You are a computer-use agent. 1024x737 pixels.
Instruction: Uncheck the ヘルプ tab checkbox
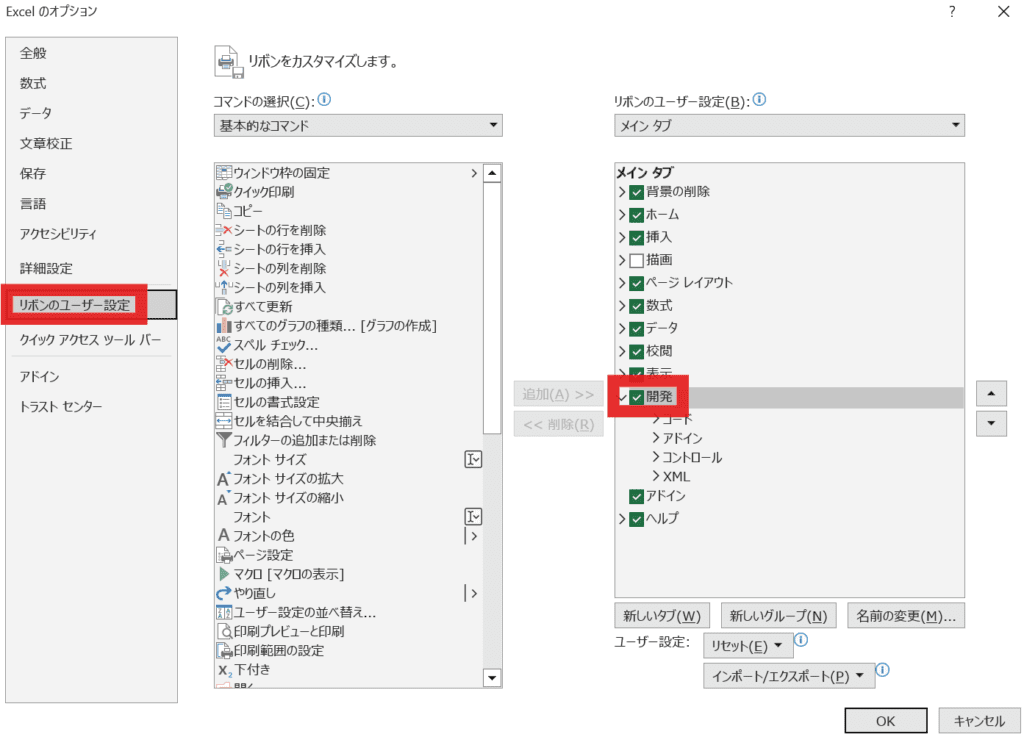click(637, 519)
